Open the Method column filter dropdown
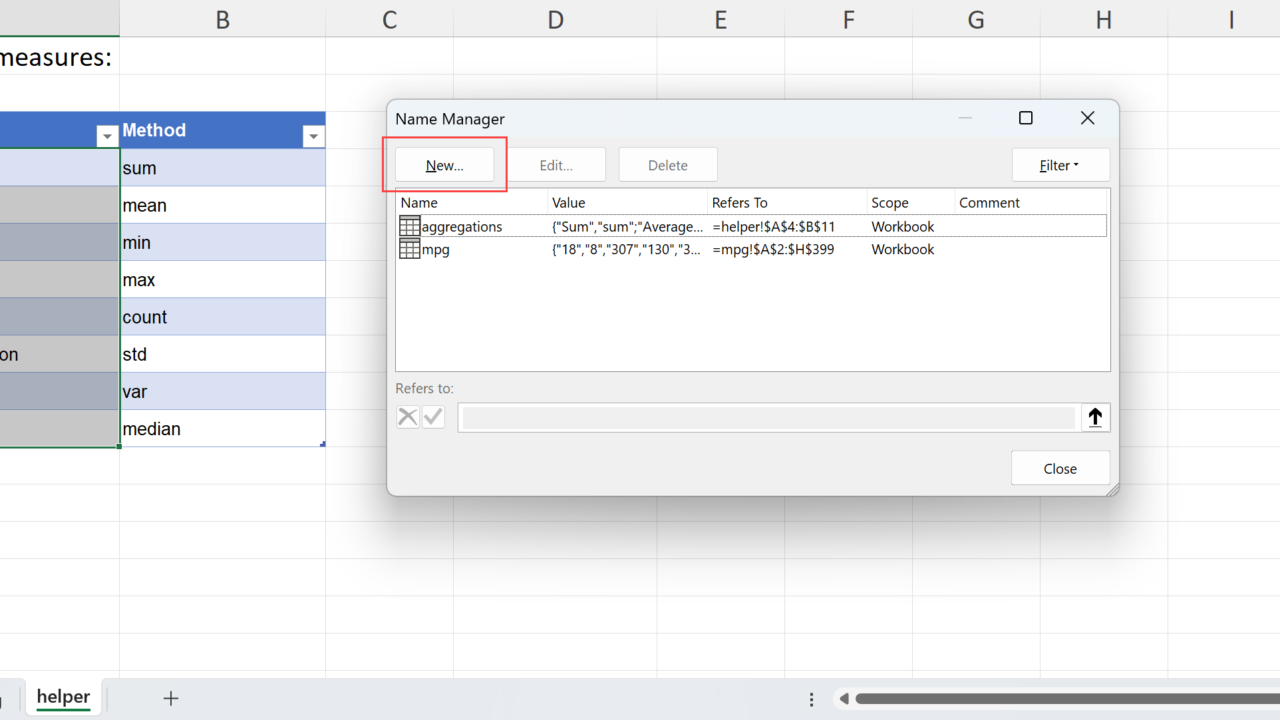The height and width of the screenshot is (720, 1280). tap(313, 137)
